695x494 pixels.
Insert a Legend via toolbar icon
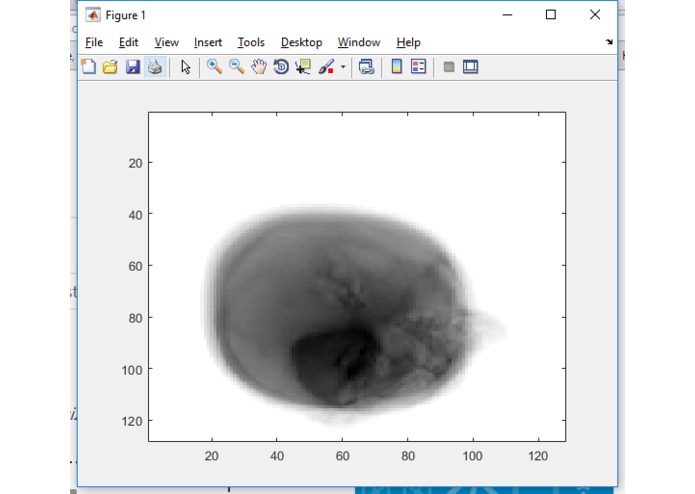pyautogui.click(x=418, y=67)
